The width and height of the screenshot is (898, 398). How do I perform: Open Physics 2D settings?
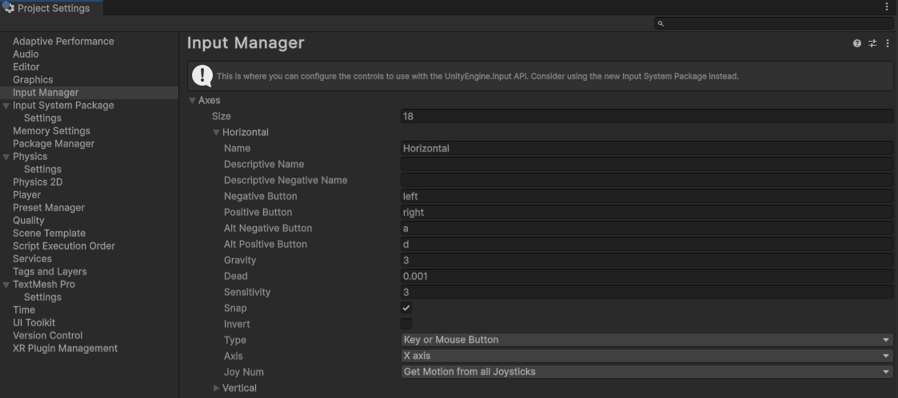(38, 182)
